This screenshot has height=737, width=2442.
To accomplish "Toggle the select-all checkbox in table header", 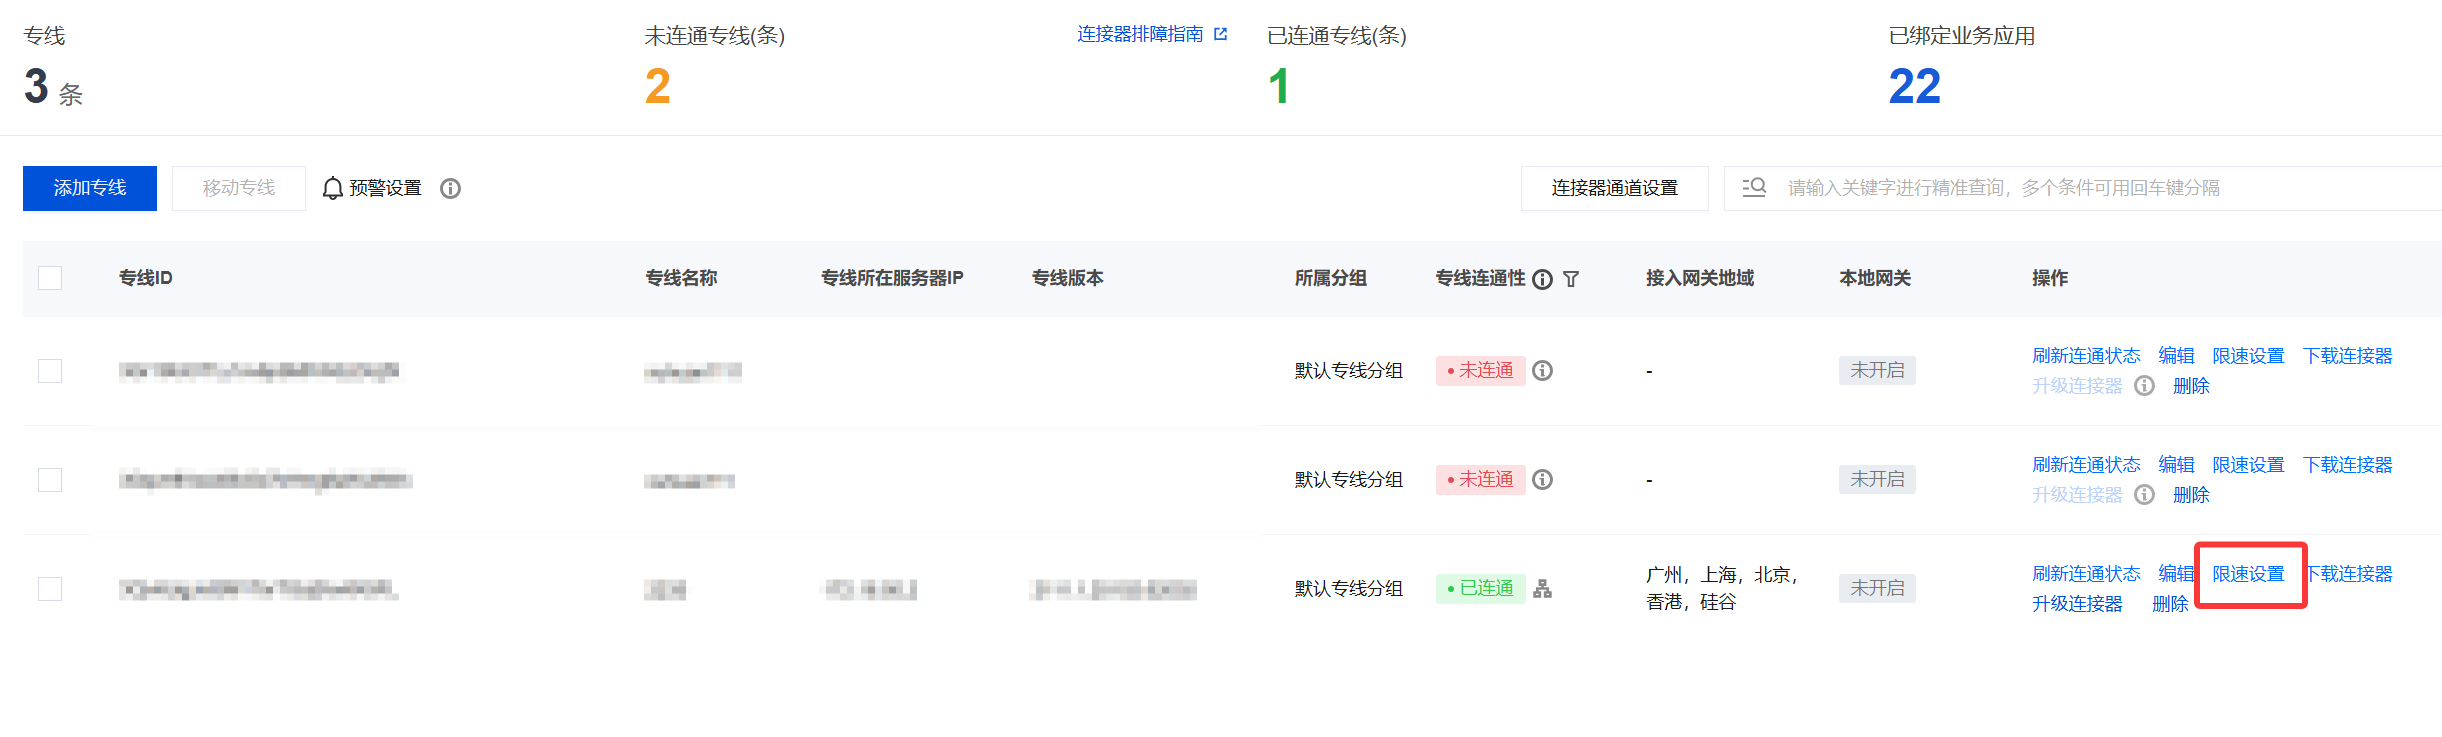I will pos(50,278).
